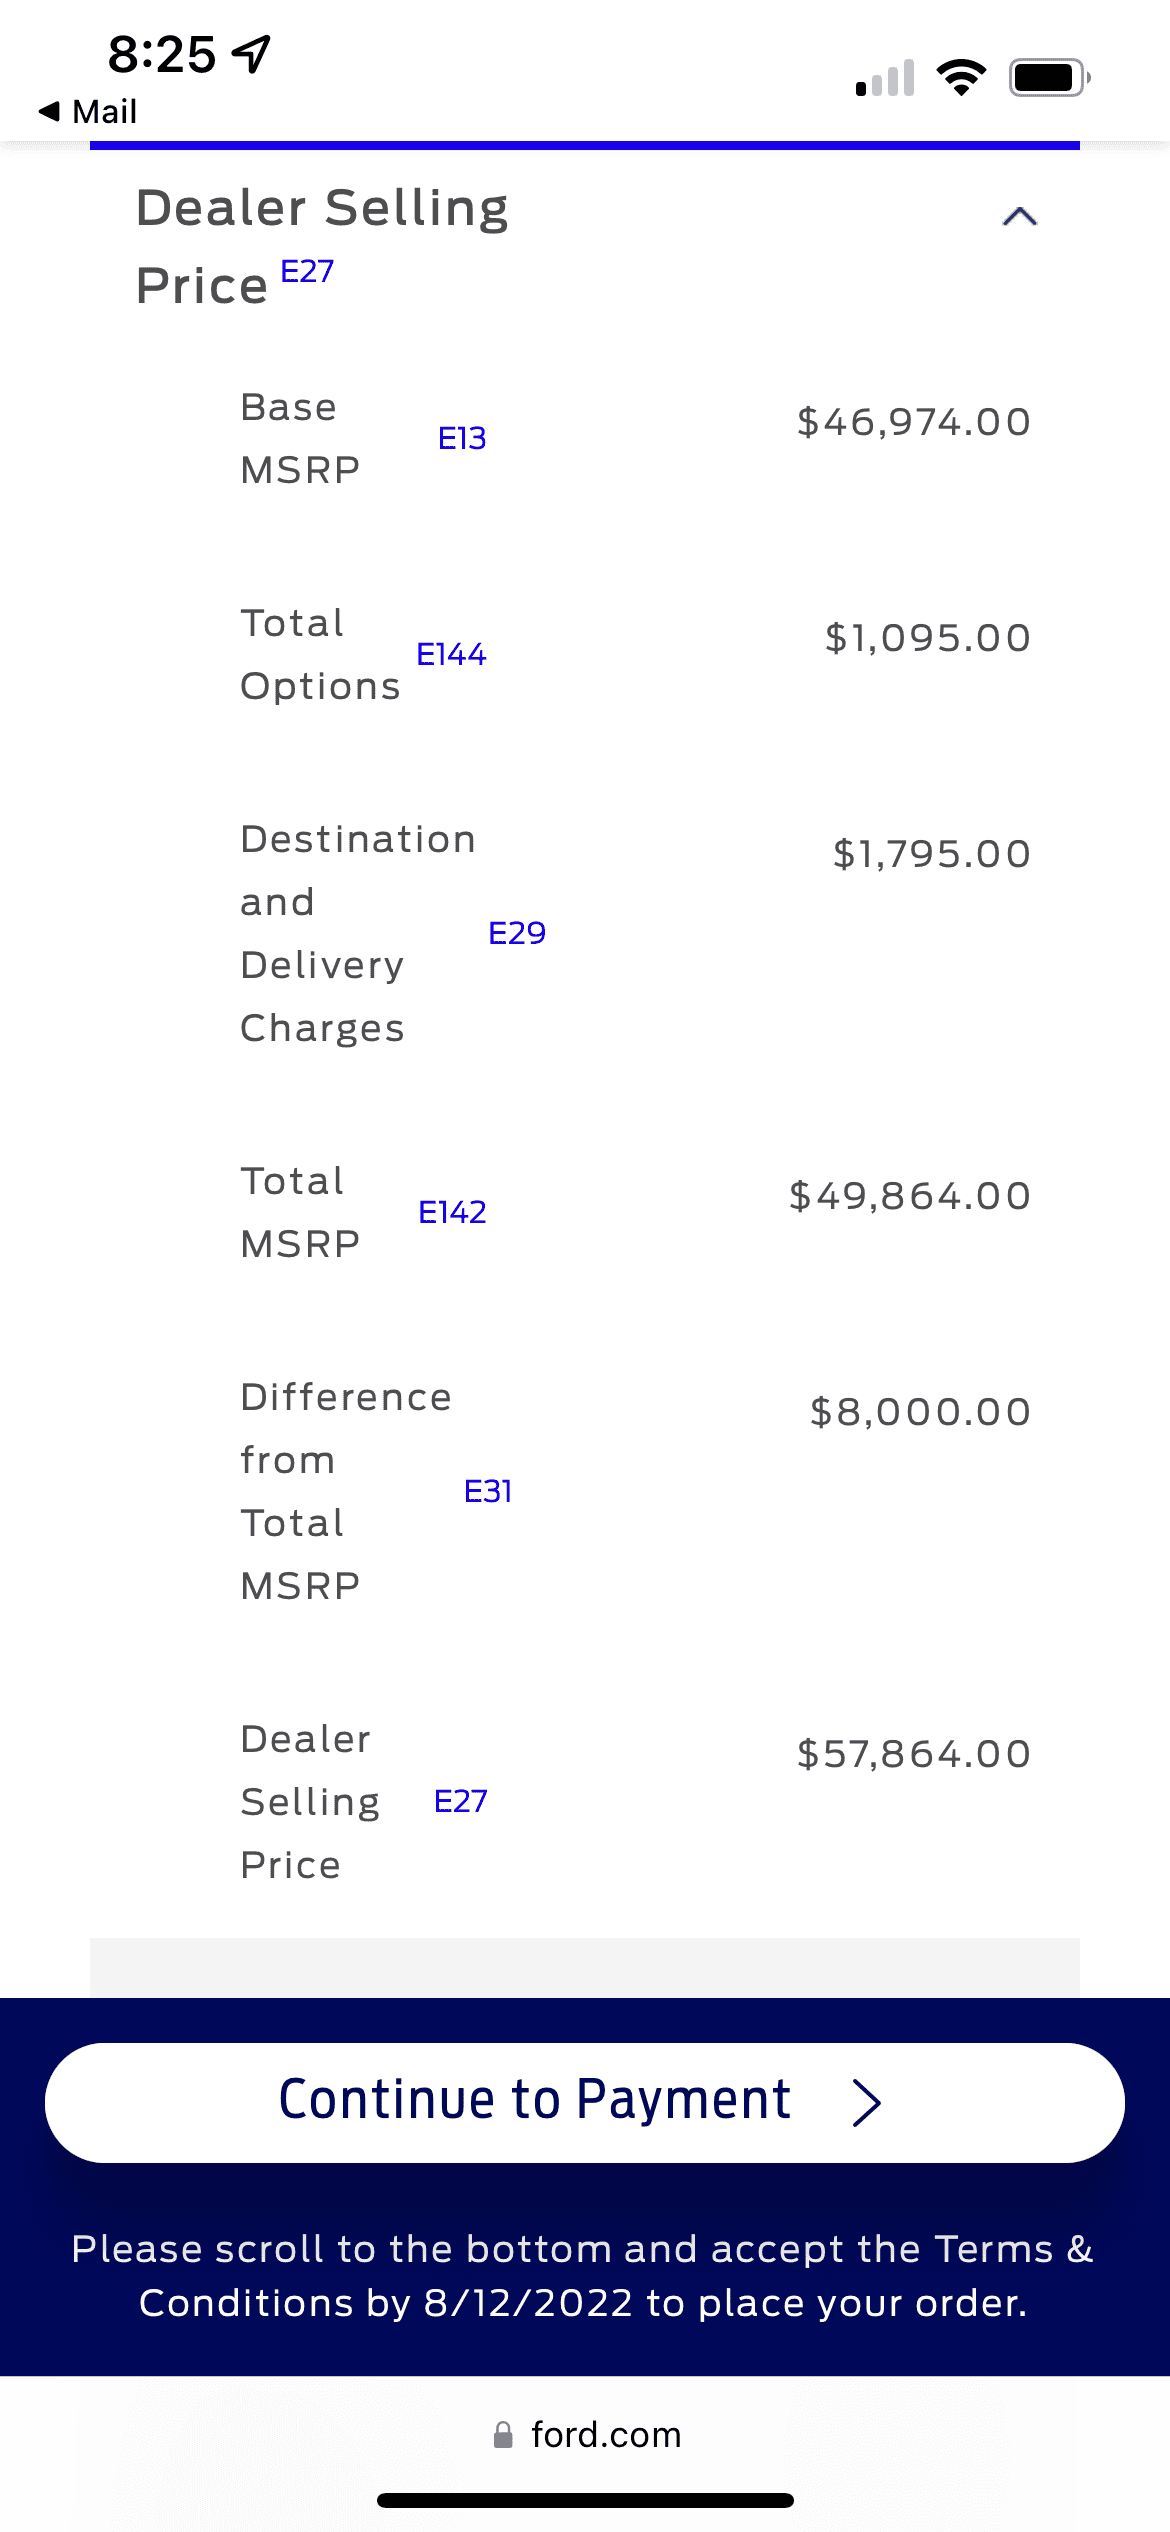Screen dimensions: 1170x2532
Task: Collapse the Dealer Selling Price section
Action: click(x=1019, y=216)
